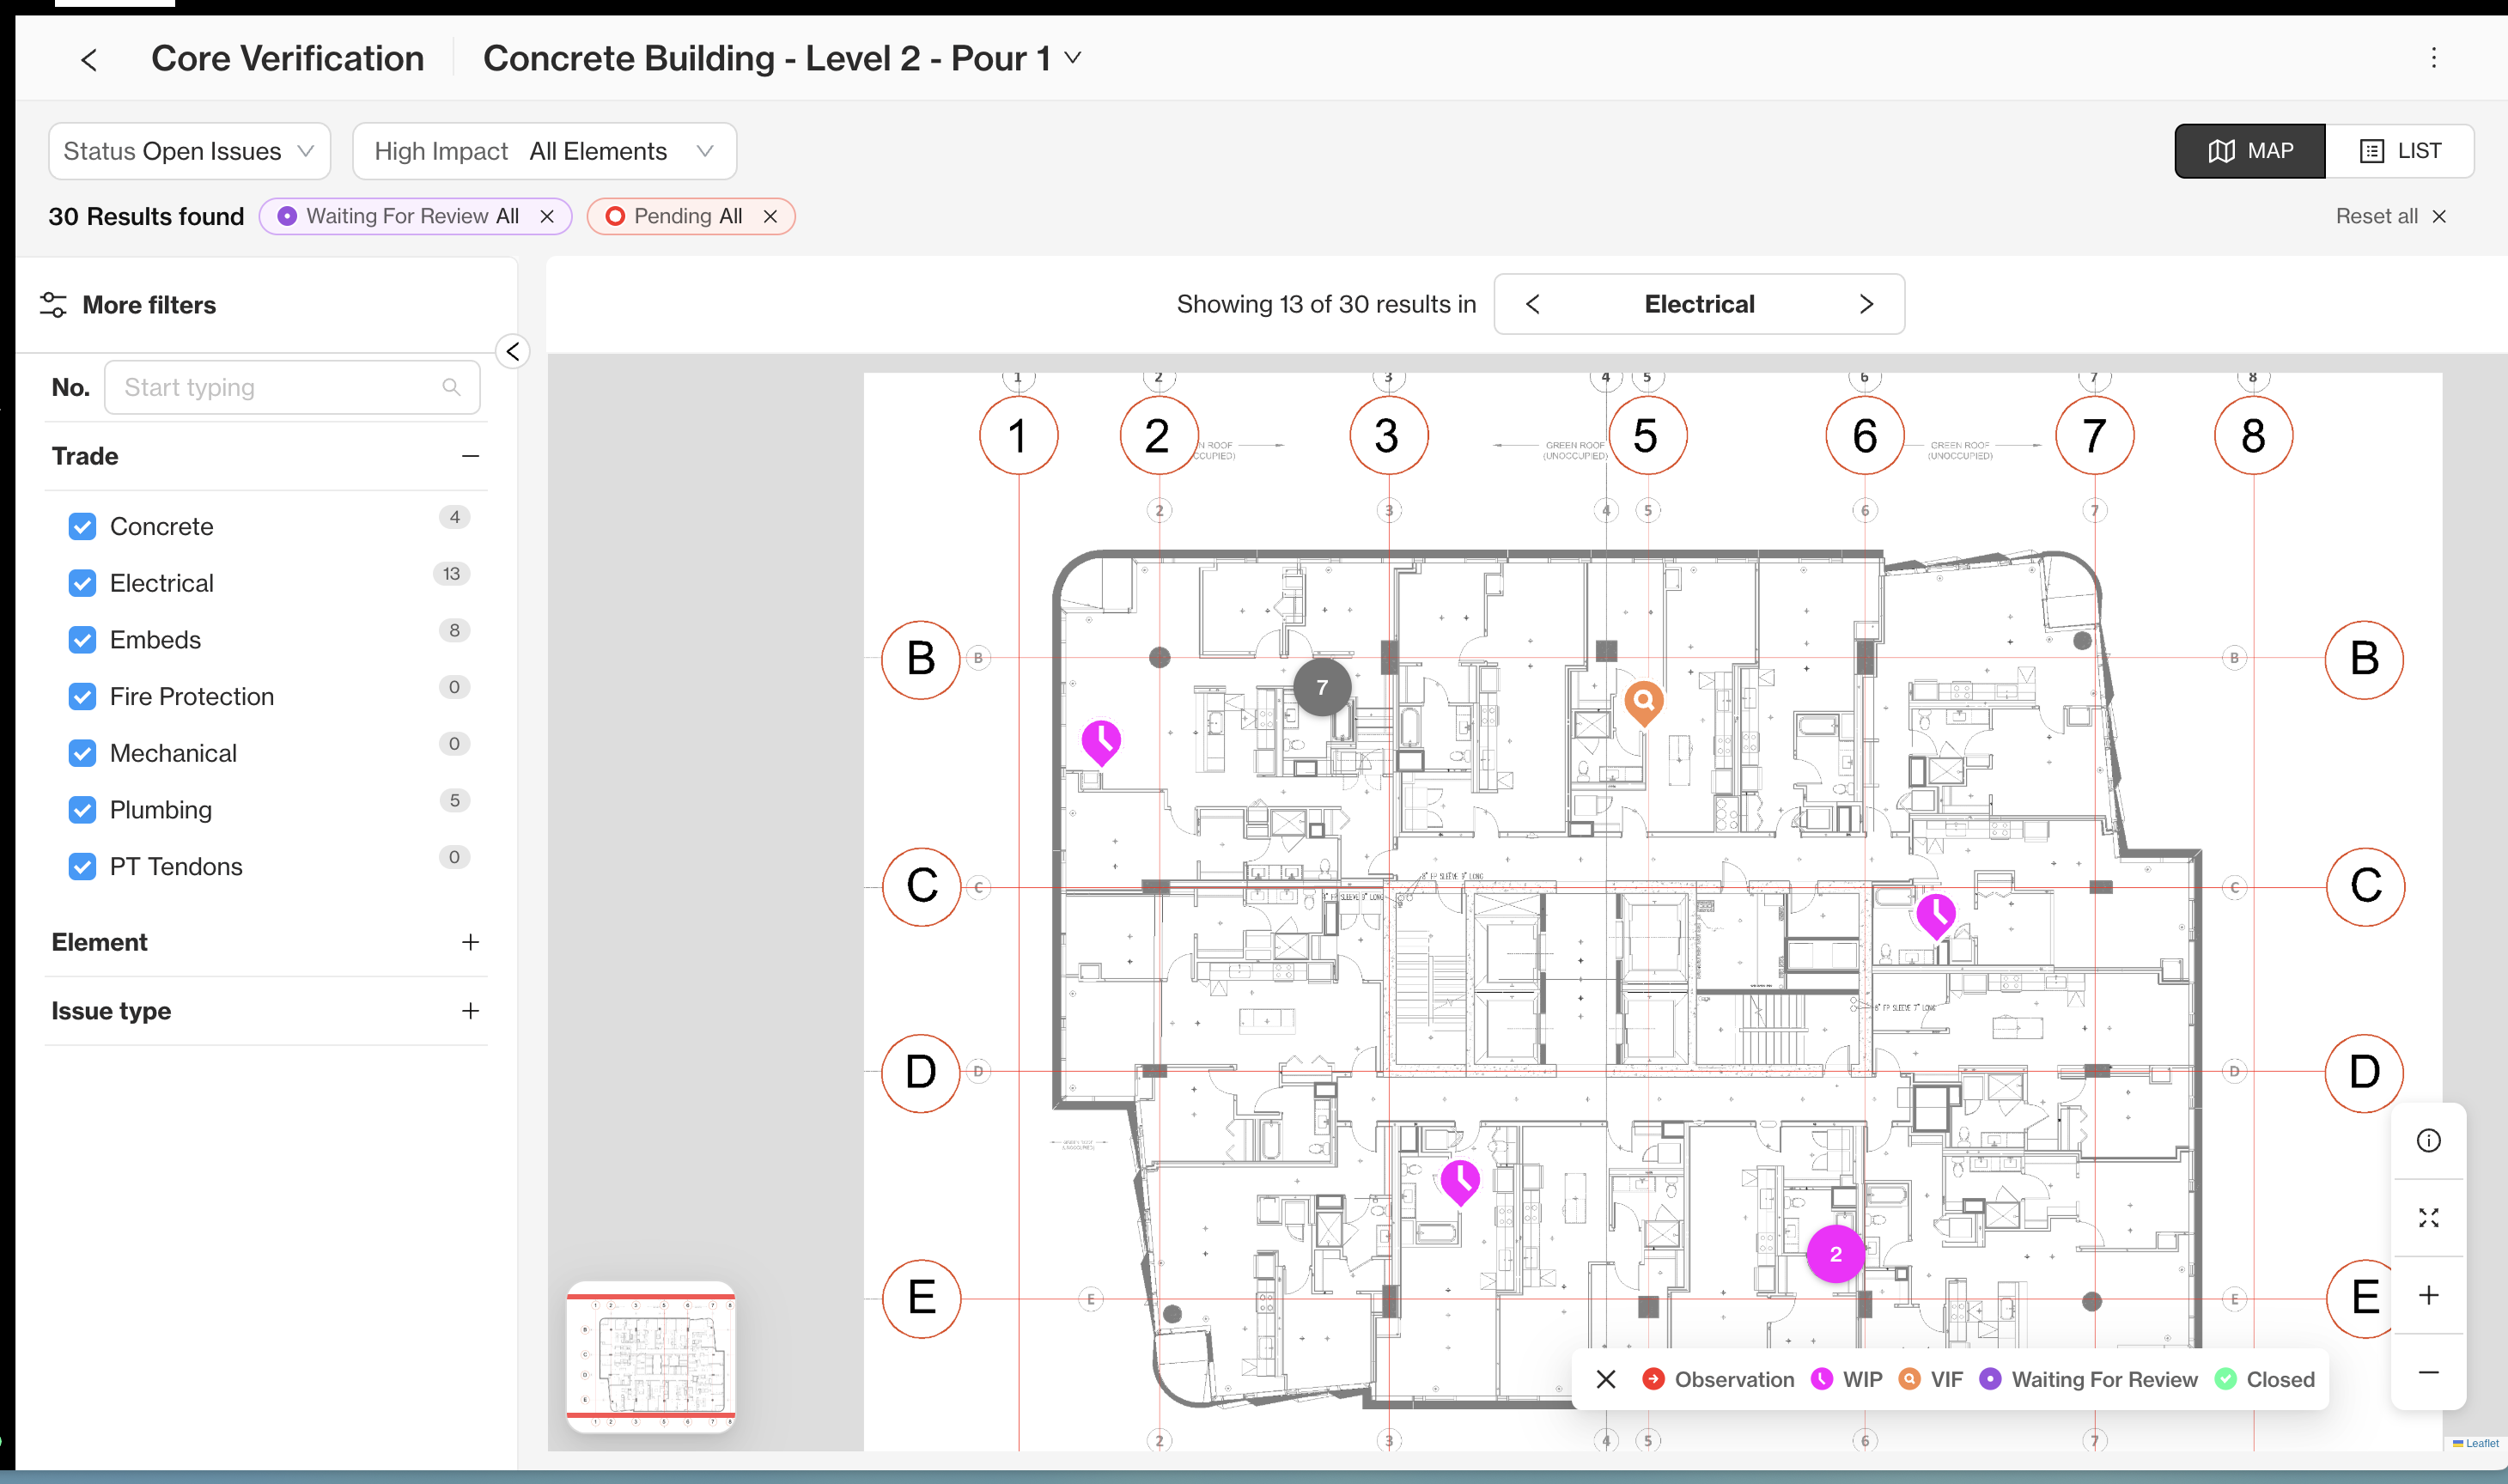Viewport: 2508px width, 1484px height.
Task: Collapse the filters side panel
Action: 513,351
